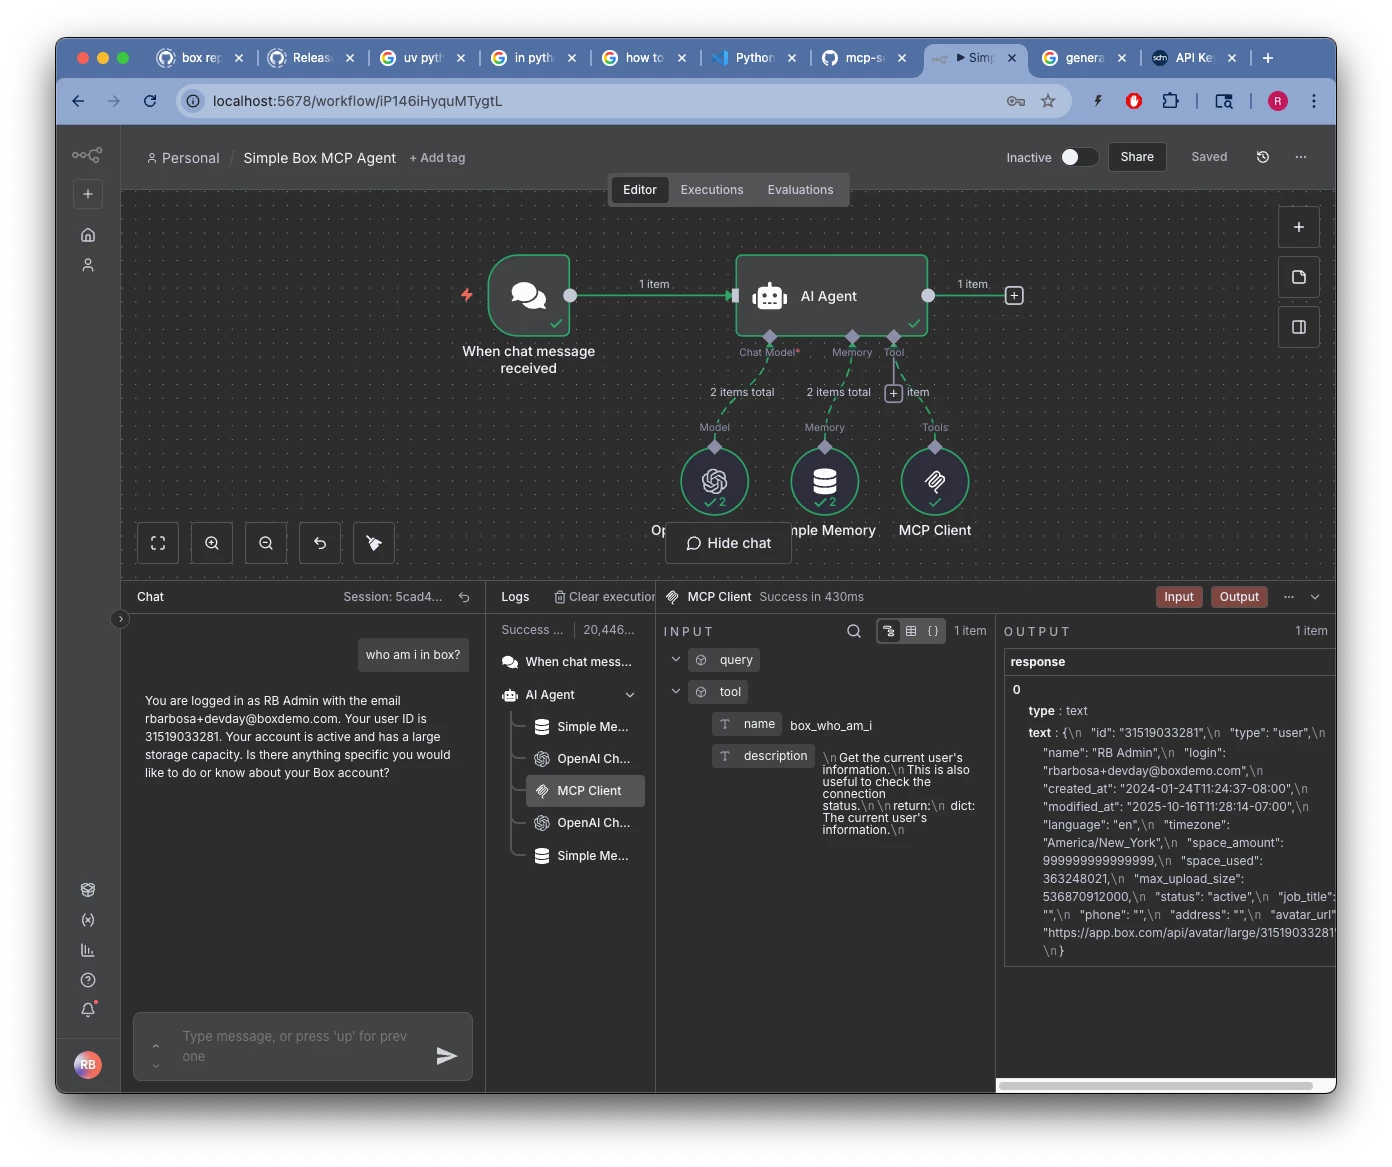Add a sticky note to canvas

point(1299,277)
